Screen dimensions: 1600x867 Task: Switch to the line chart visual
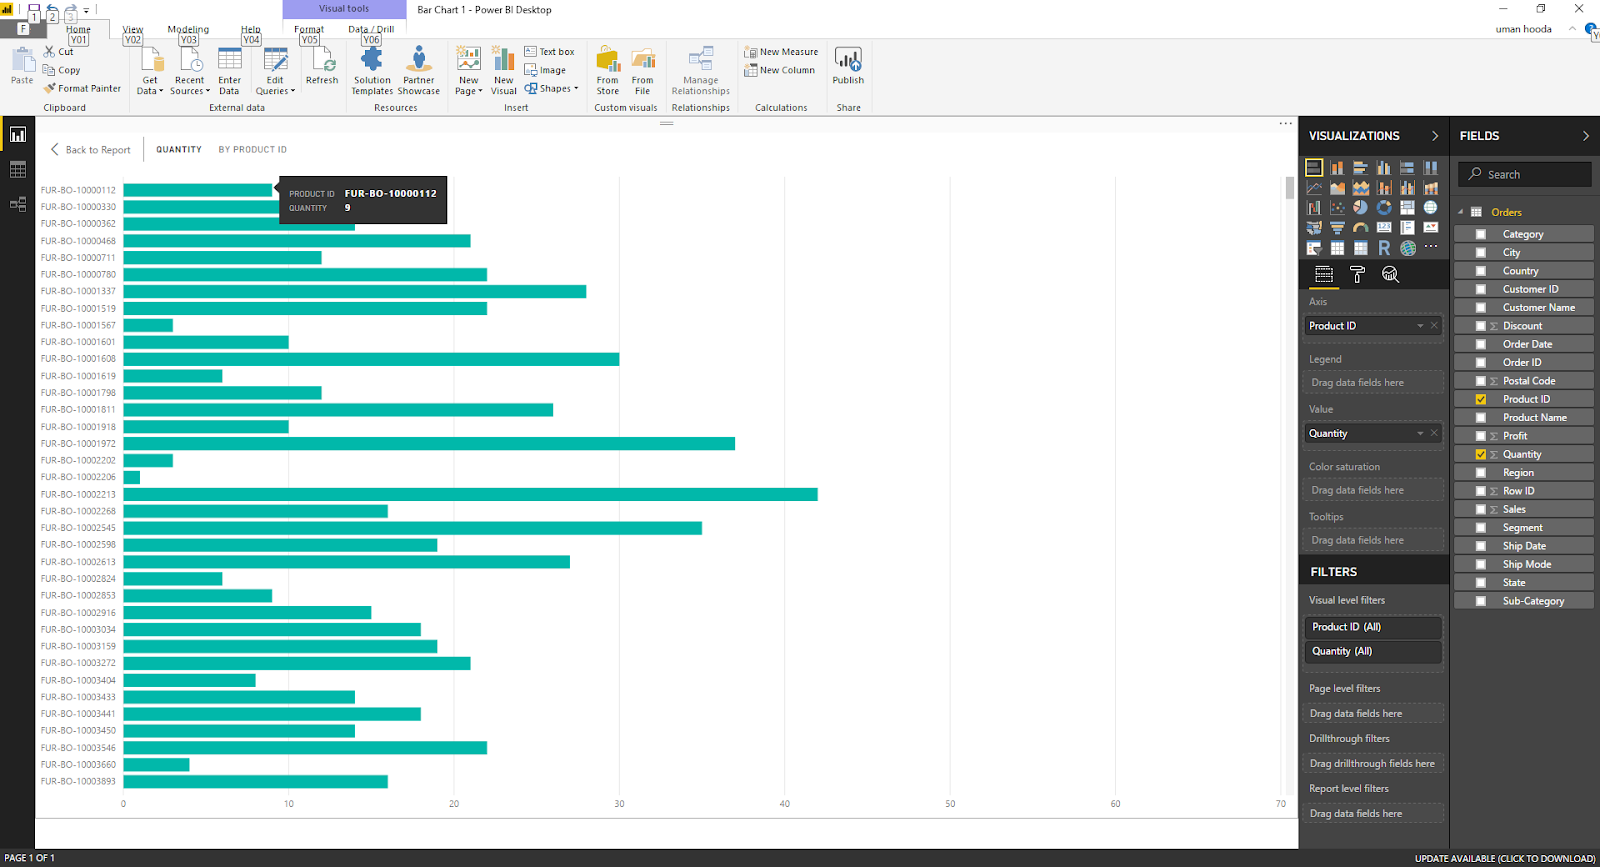pos(1314,188)
